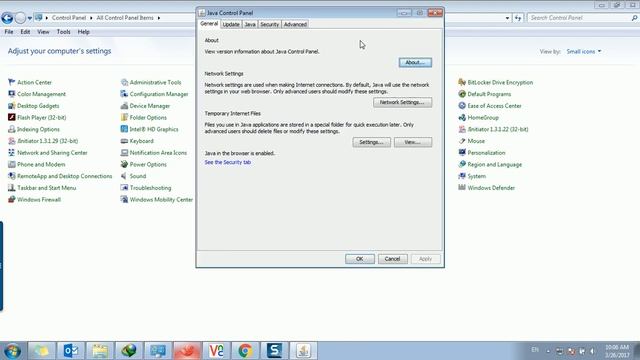Open RemoteApp and Desktop Connections
Viewport: 640px width, 360px height.
60,176
